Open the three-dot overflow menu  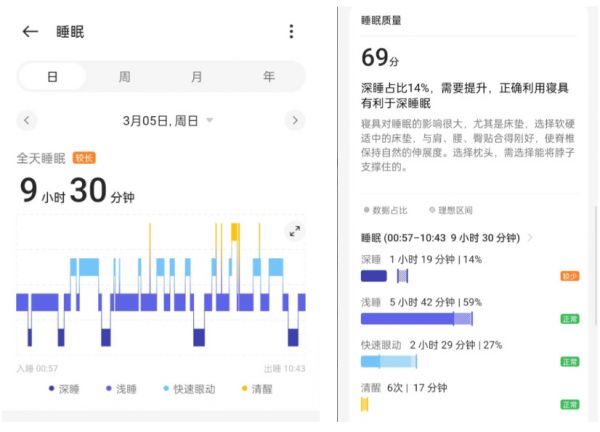coord(291,32)
